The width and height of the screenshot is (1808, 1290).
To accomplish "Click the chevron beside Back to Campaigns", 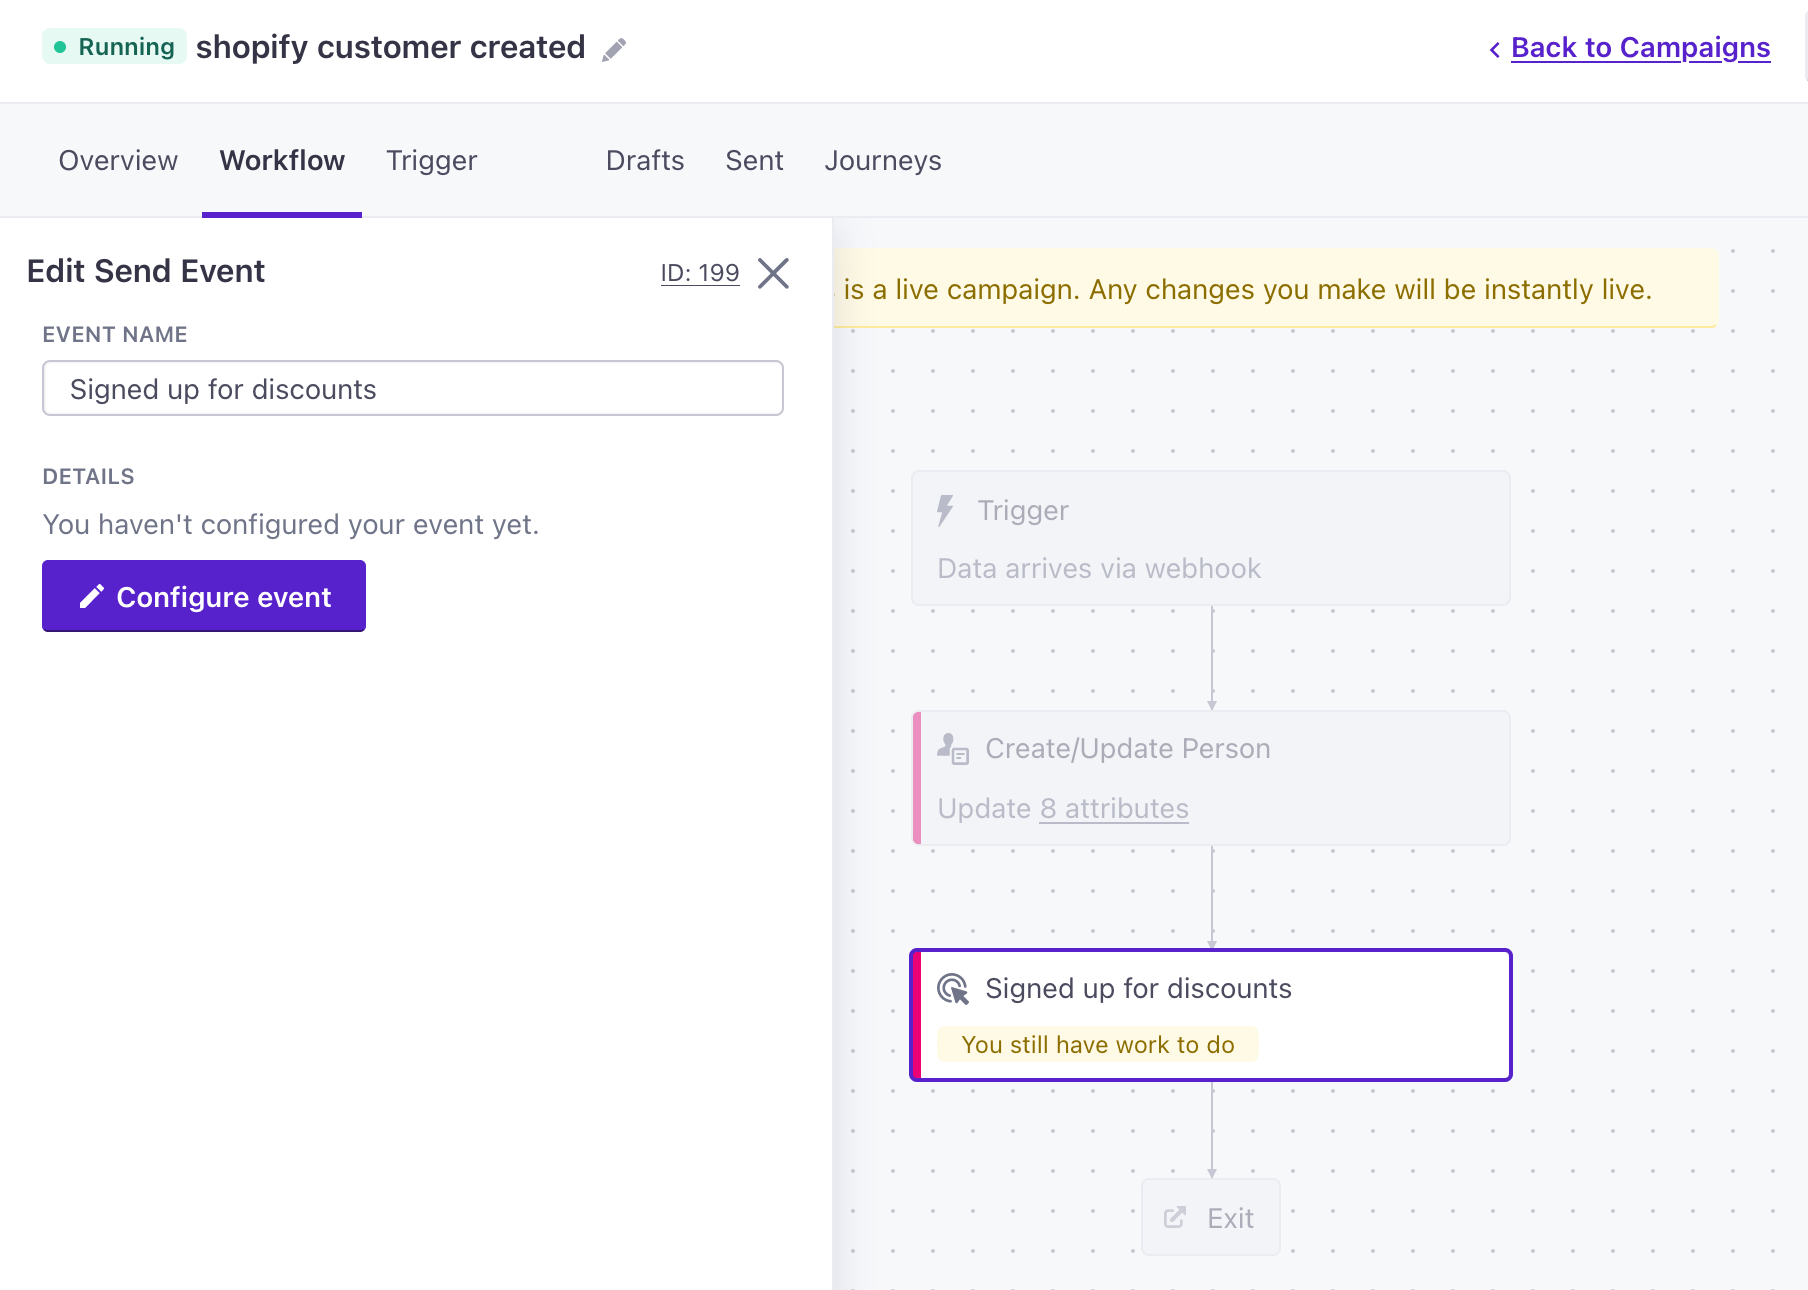I will click(1494, 49).
